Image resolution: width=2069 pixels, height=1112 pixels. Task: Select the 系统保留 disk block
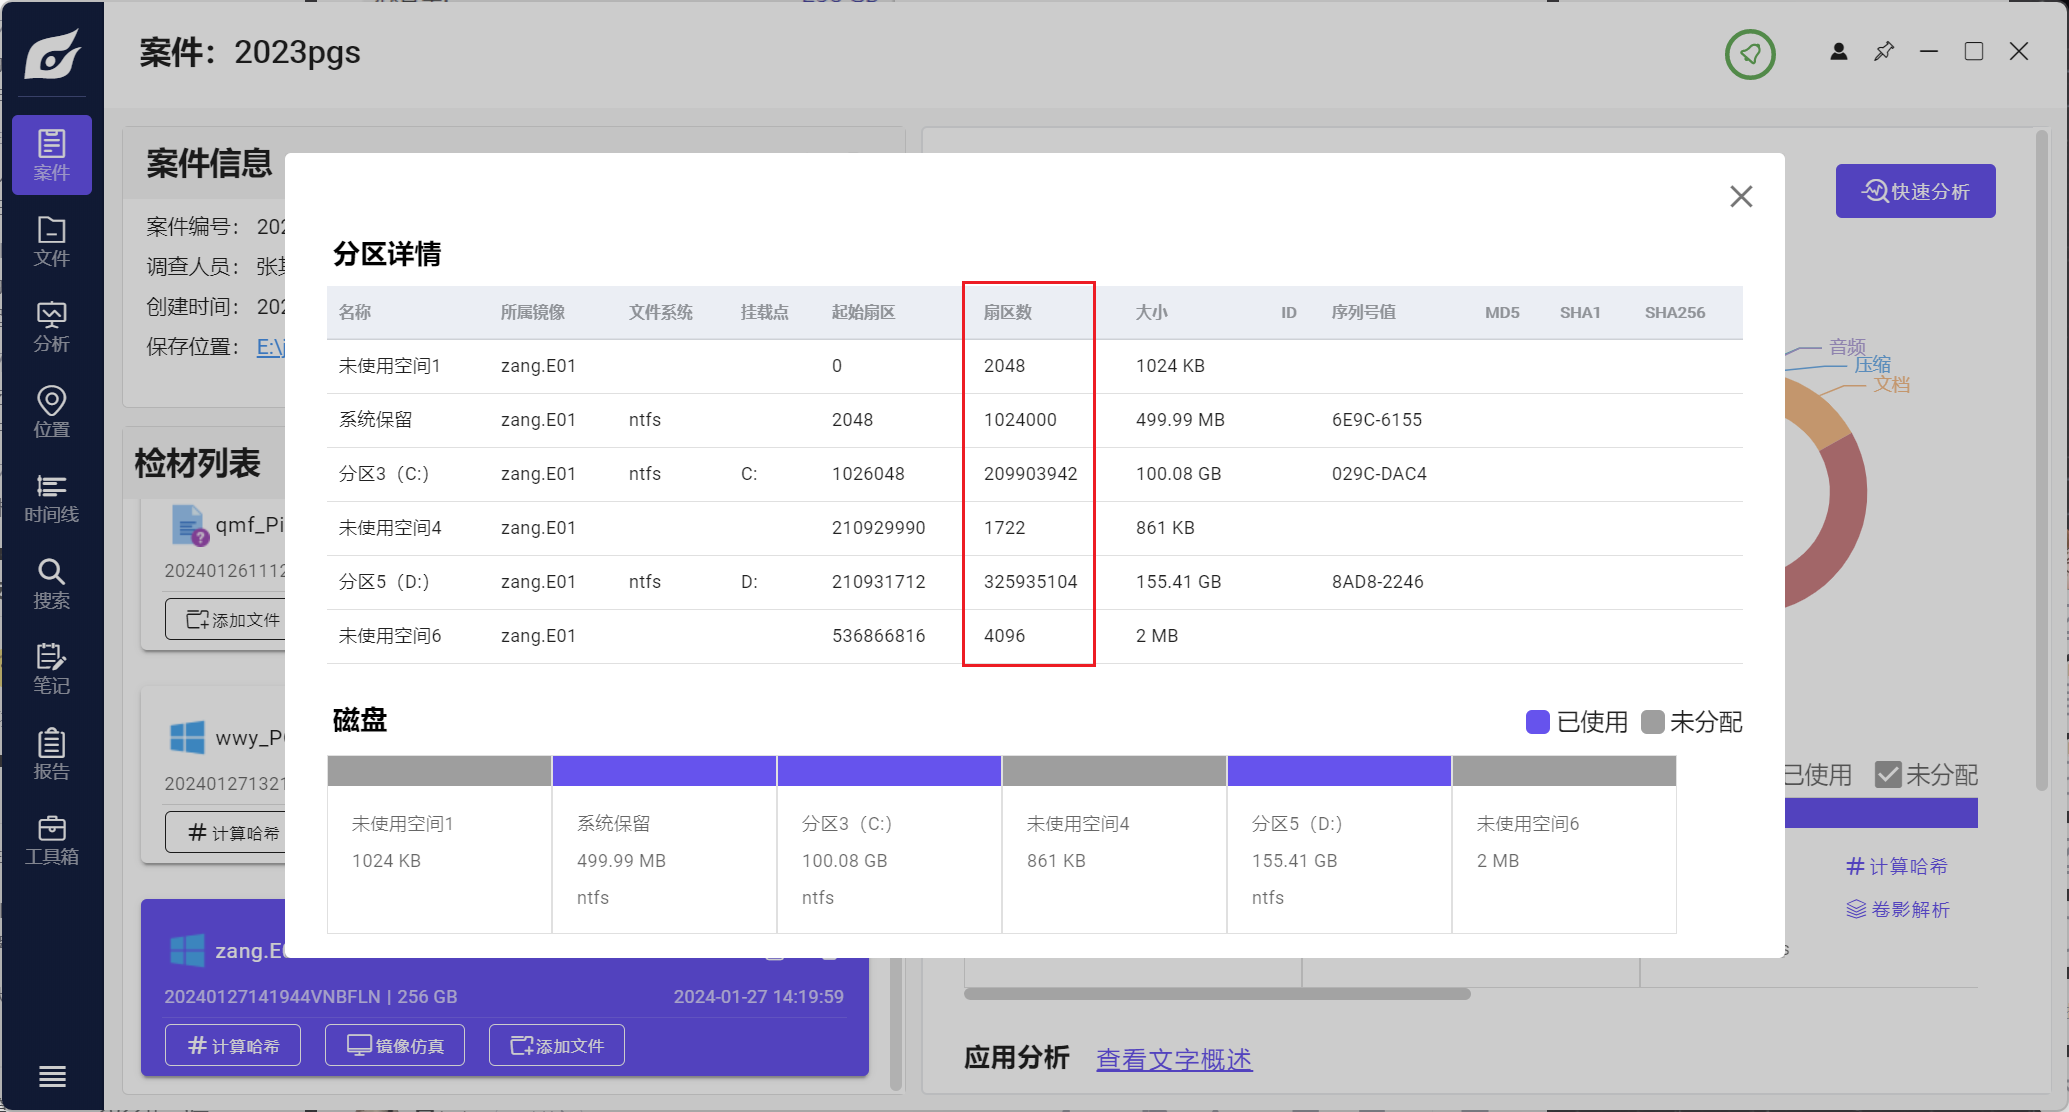pos(664,845)
